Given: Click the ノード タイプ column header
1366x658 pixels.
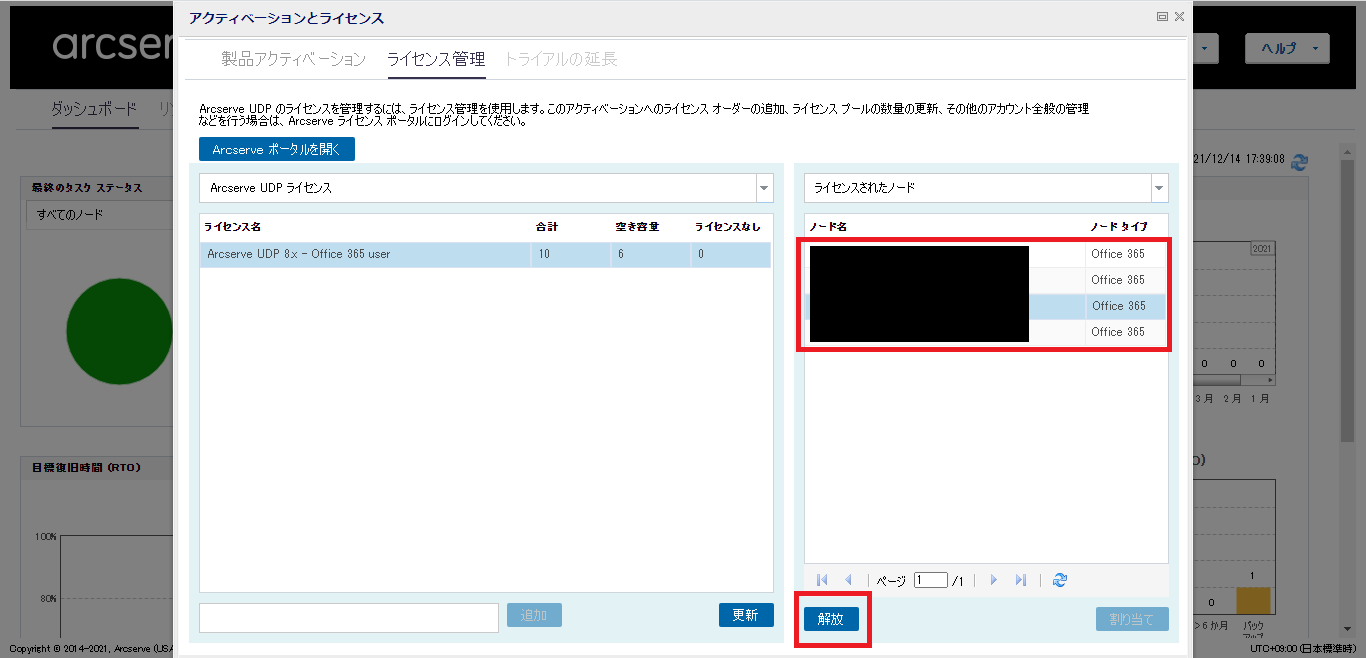Looking at the screenshot, I should coord(1119,227).
